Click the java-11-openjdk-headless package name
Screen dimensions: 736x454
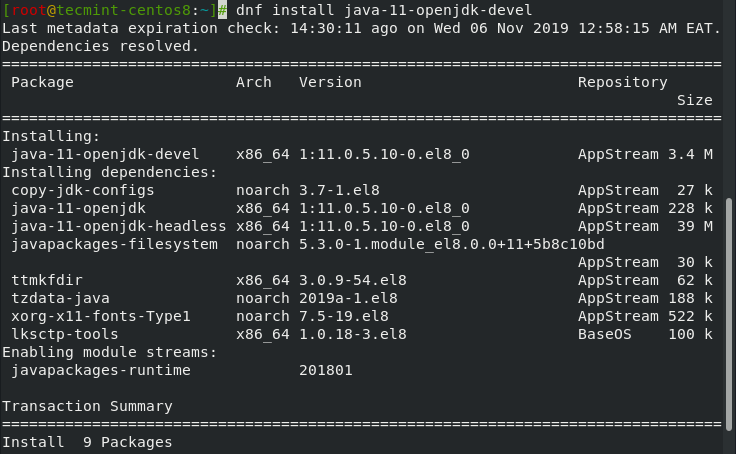click(x=114, y=226)
